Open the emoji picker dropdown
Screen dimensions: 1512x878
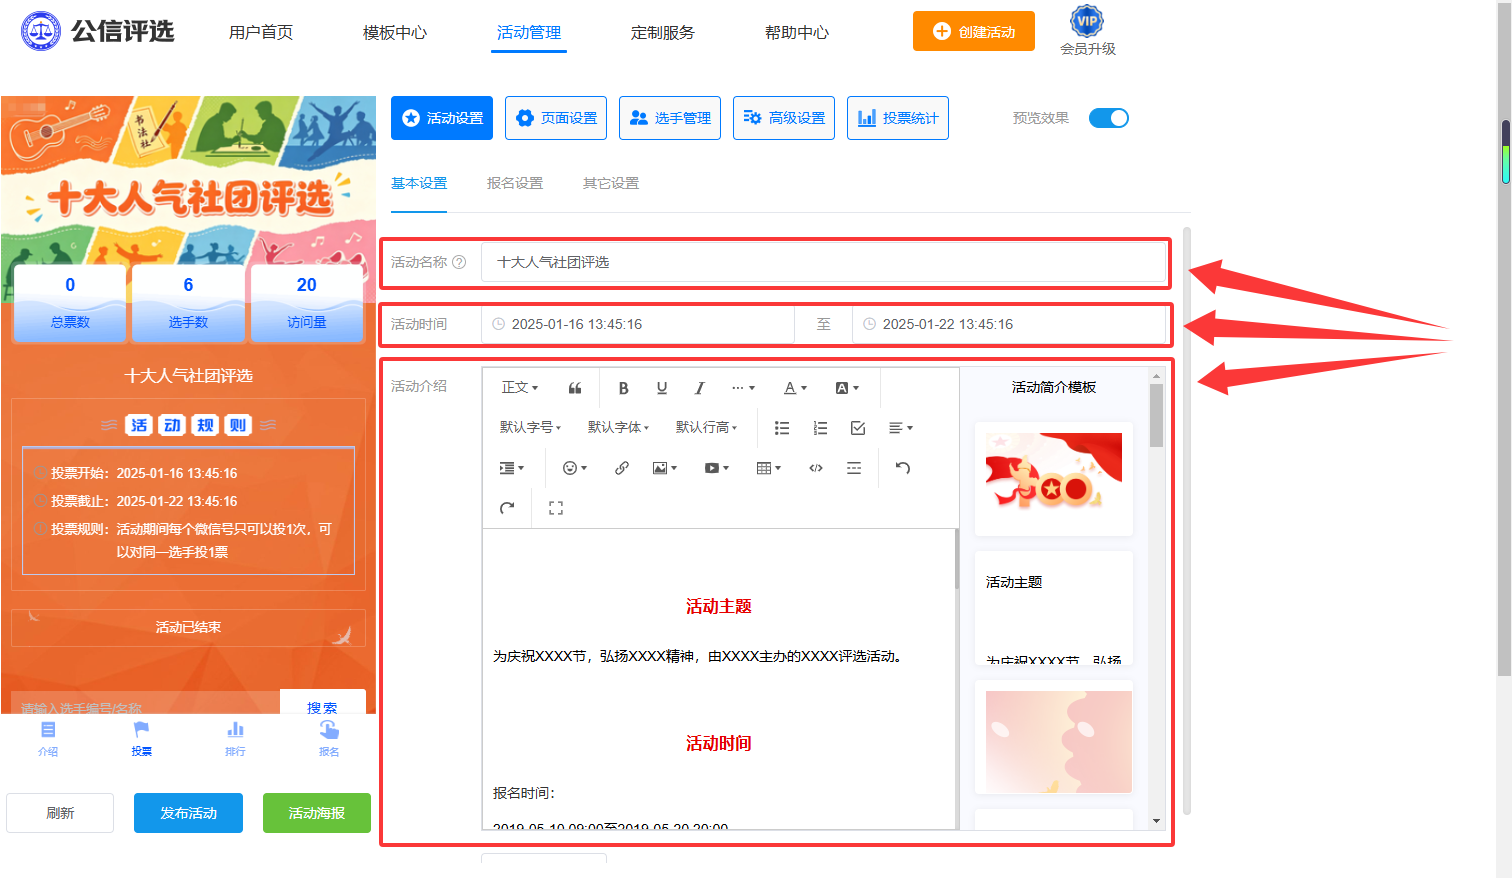pos(574,468)
